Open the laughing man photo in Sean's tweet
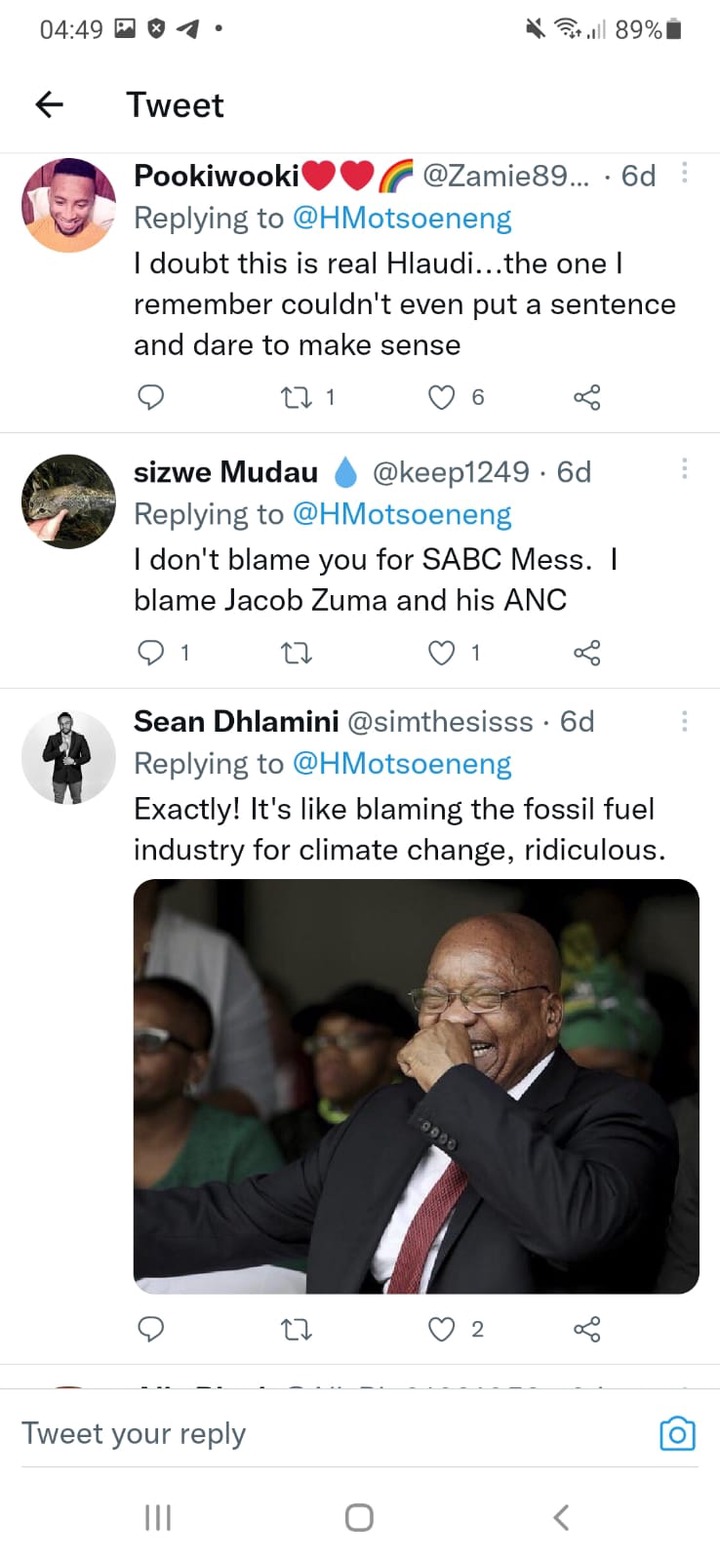Viewport: 720px width, 1560px height. [x=416, y=1086]
